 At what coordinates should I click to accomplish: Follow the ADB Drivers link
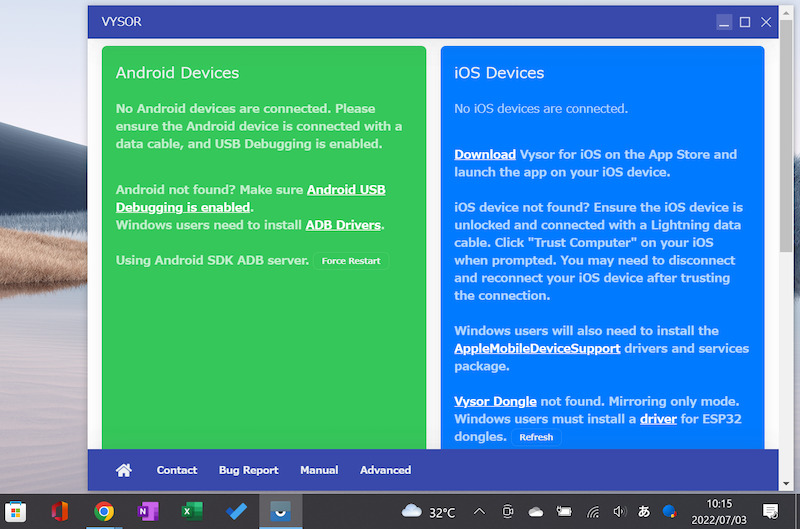pyautogui.click(x=343, y=225)
